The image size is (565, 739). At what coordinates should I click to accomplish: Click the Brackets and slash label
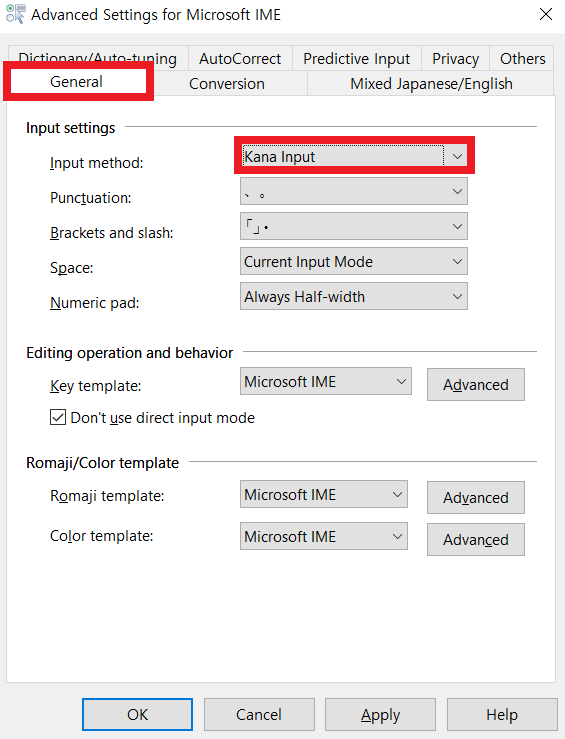pos(112,232)
